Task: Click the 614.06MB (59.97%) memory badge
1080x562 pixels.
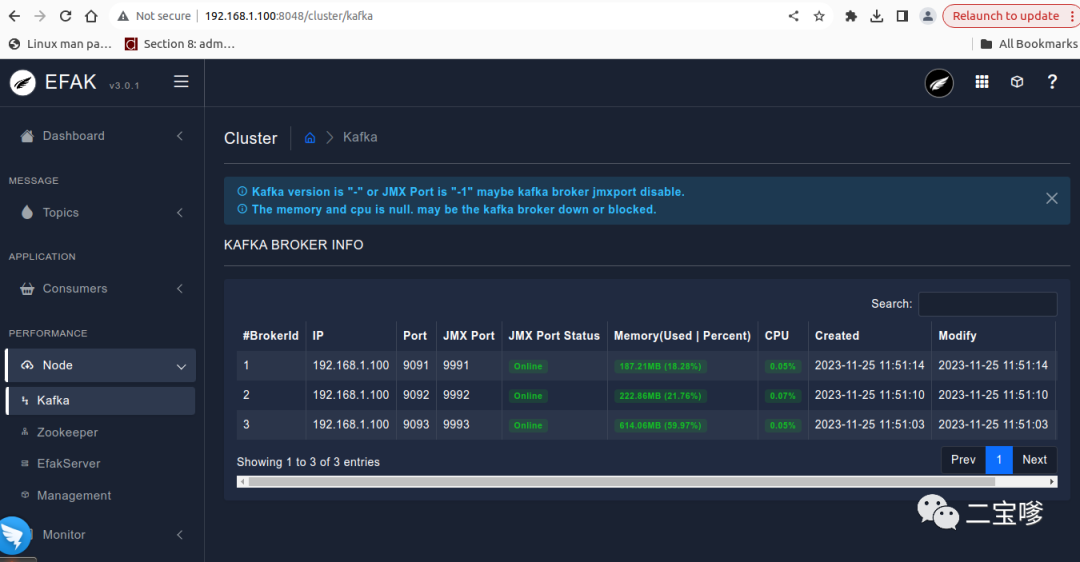Action: click(x=660, y=426)
